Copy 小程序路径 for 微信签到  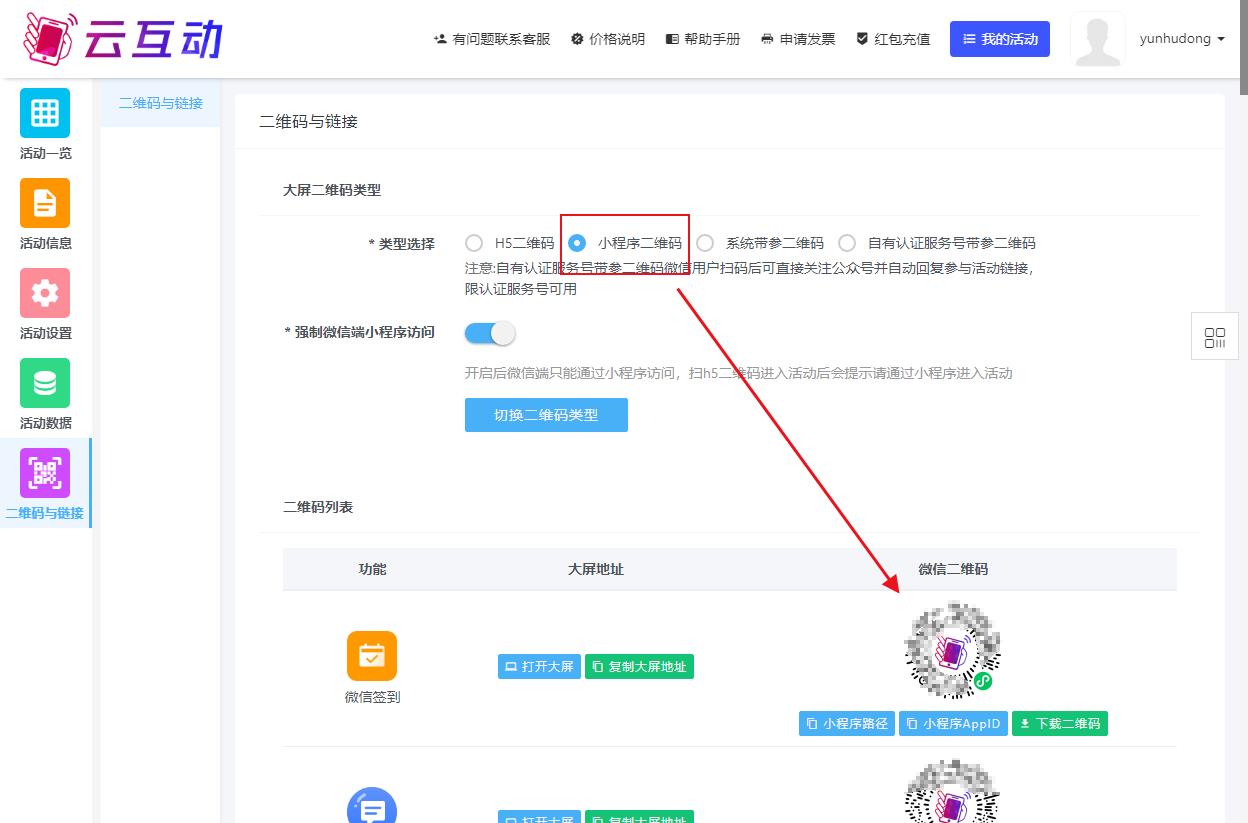pyautogui.click(x=847, y=723)
